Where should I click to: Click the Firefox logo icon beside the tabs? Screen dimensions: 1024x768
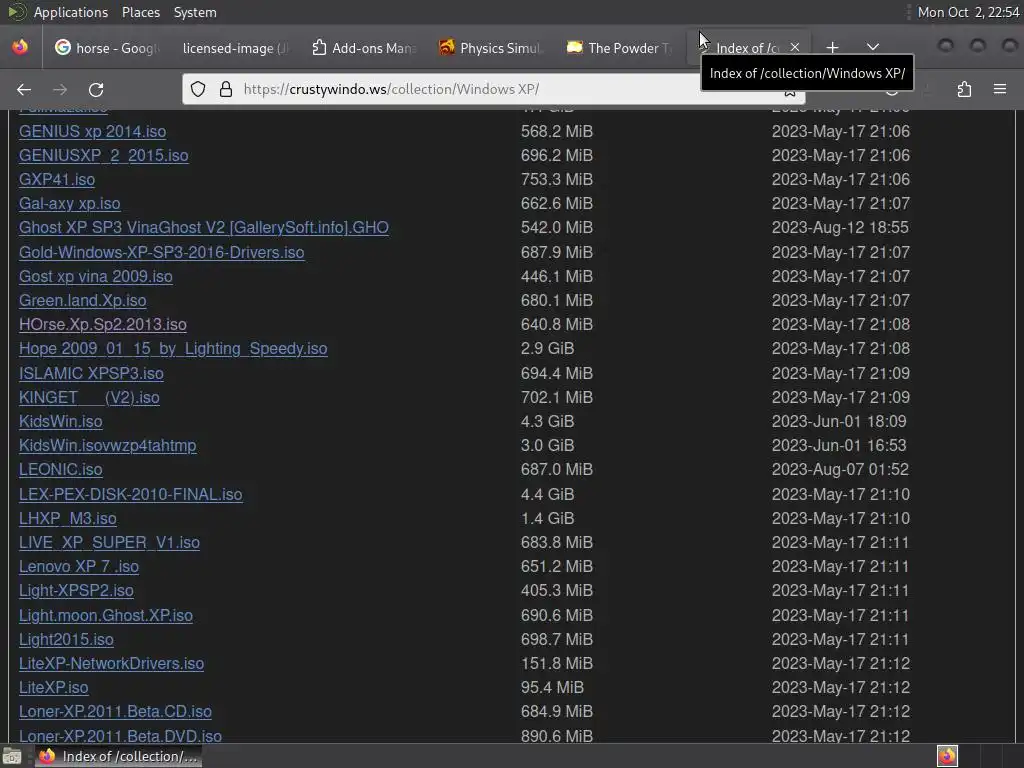[x=20, y=47]
